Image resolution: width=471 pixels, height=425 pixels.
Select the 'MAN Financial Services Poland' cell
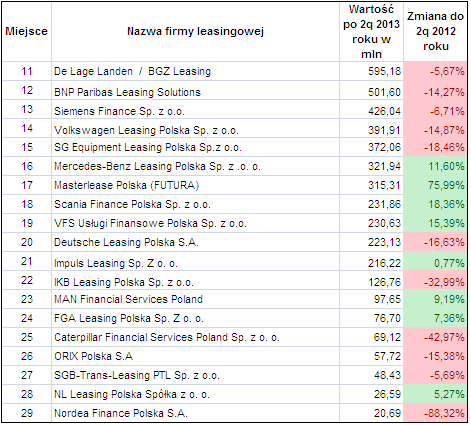pos(195,299)
